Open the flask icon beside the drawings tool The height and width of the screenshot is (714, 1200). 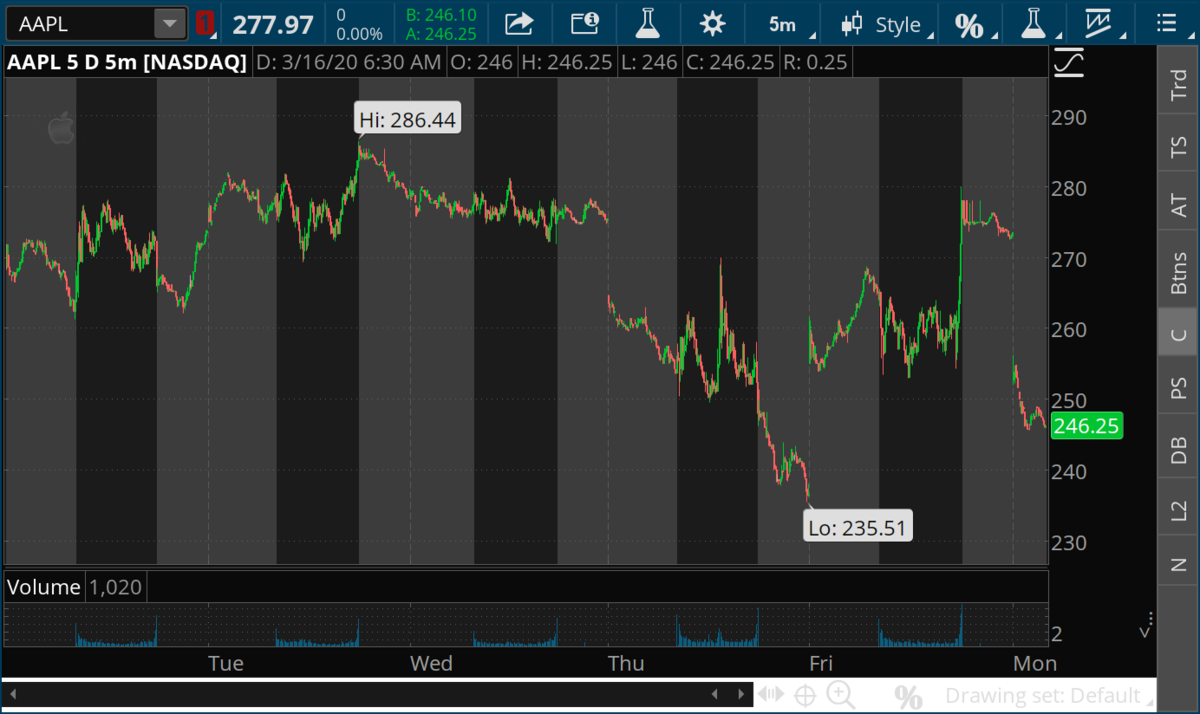point(1034,24)
